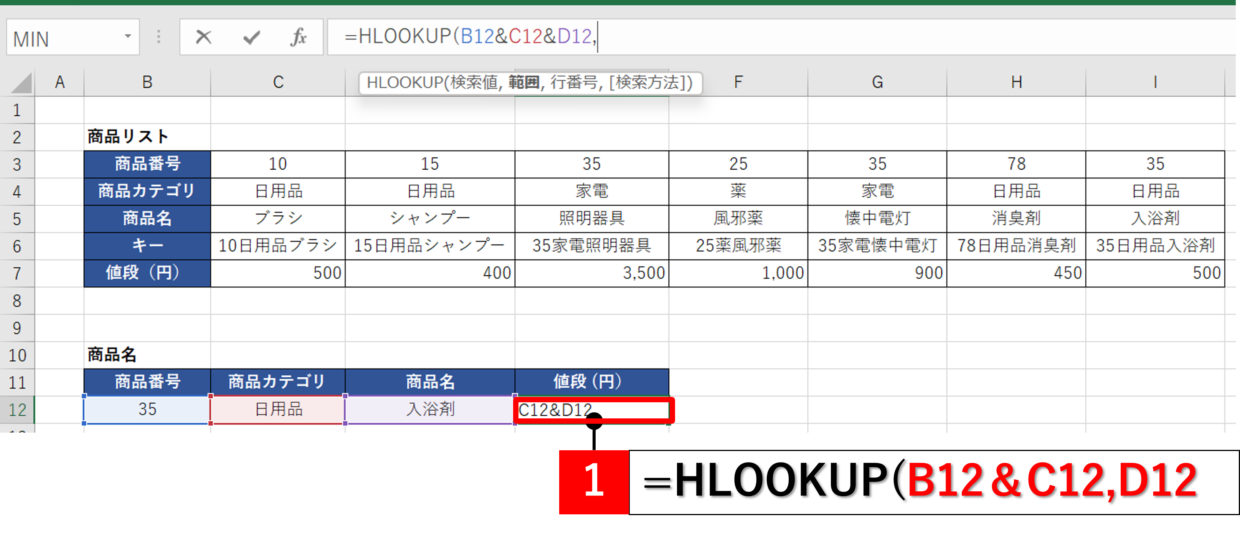The height and width of the screenshot is (537, 1240).
Task: Confirm the formula with the Enter checkmark
Action: tap(251, 38)
